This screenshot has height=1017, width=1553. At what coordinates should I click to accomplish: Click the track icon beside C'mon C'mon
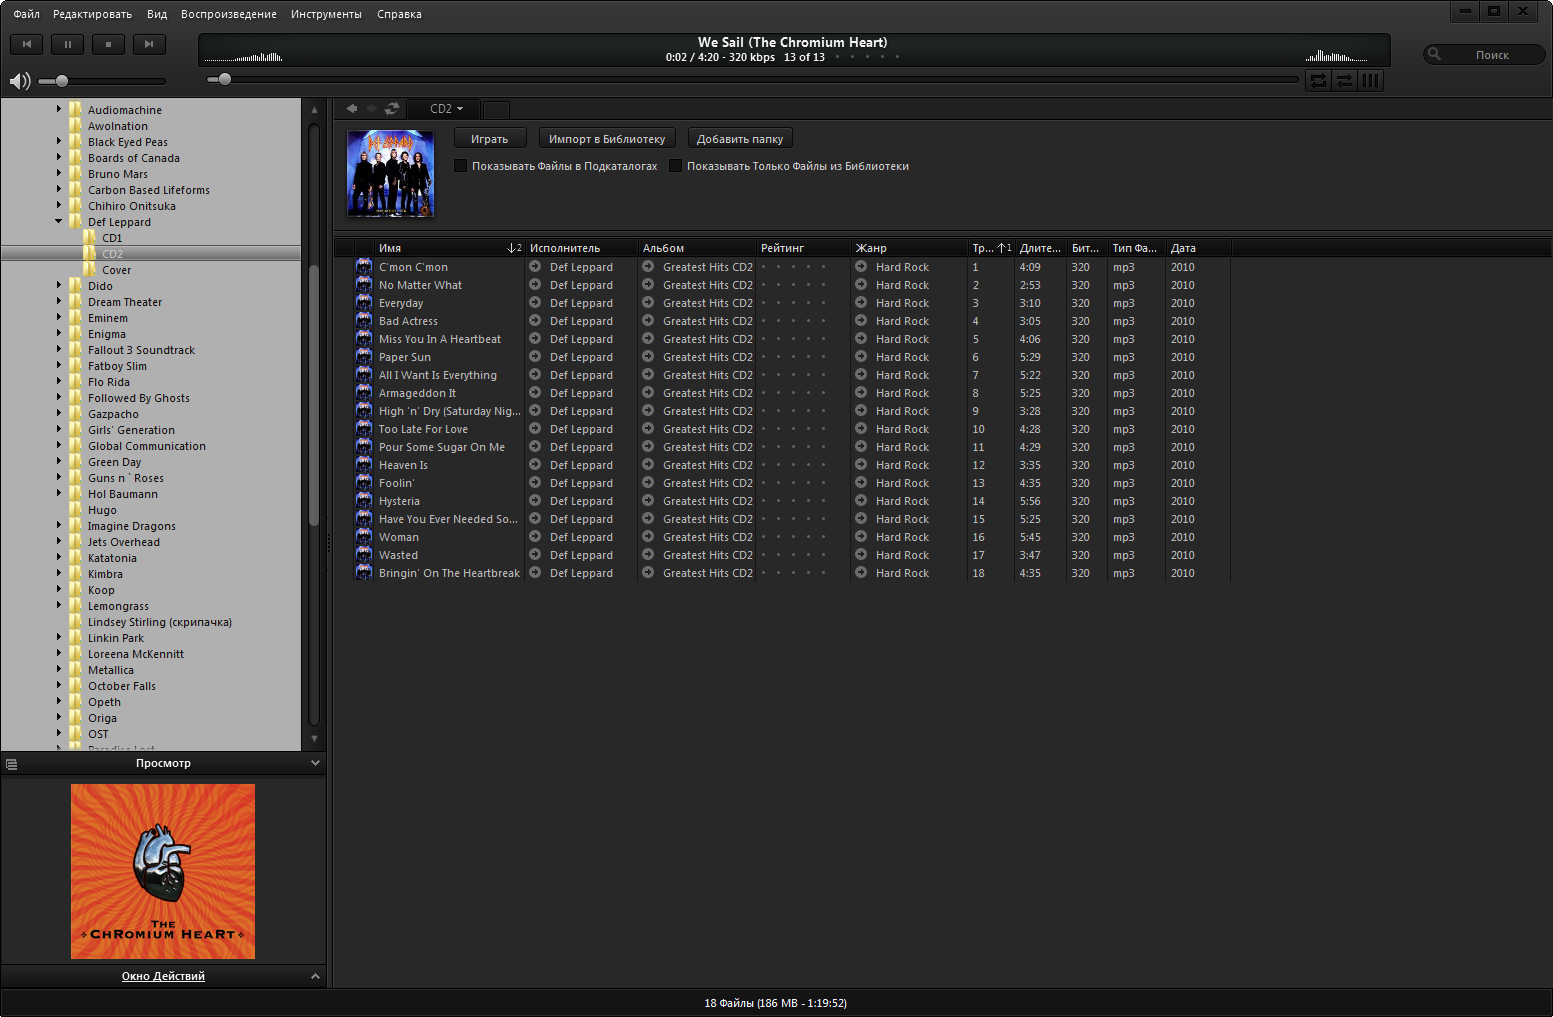tap(364, 267)
